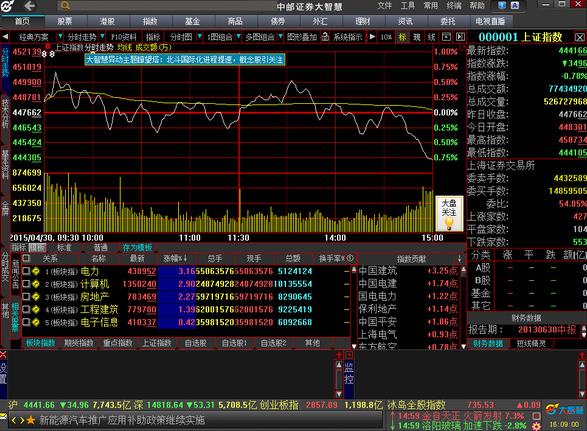Click the search magnifier icon in title bar
The image size is (587, 431).
(65, 6)
